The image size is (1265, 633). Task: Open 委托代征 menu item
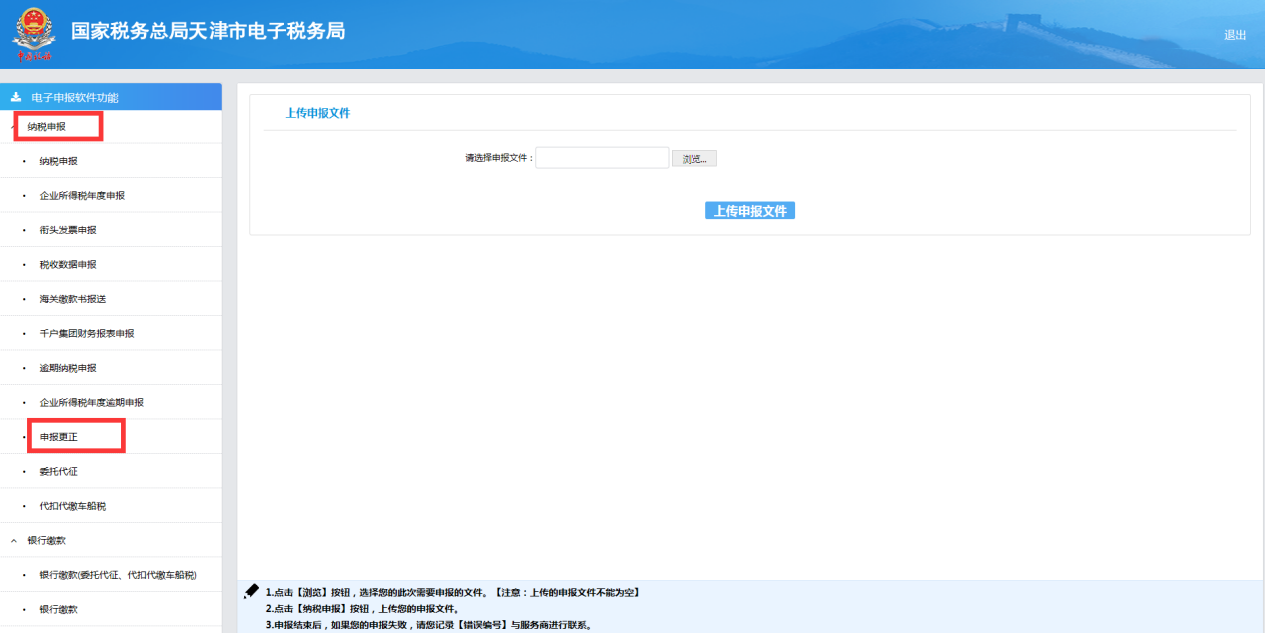tap(58, 472)
